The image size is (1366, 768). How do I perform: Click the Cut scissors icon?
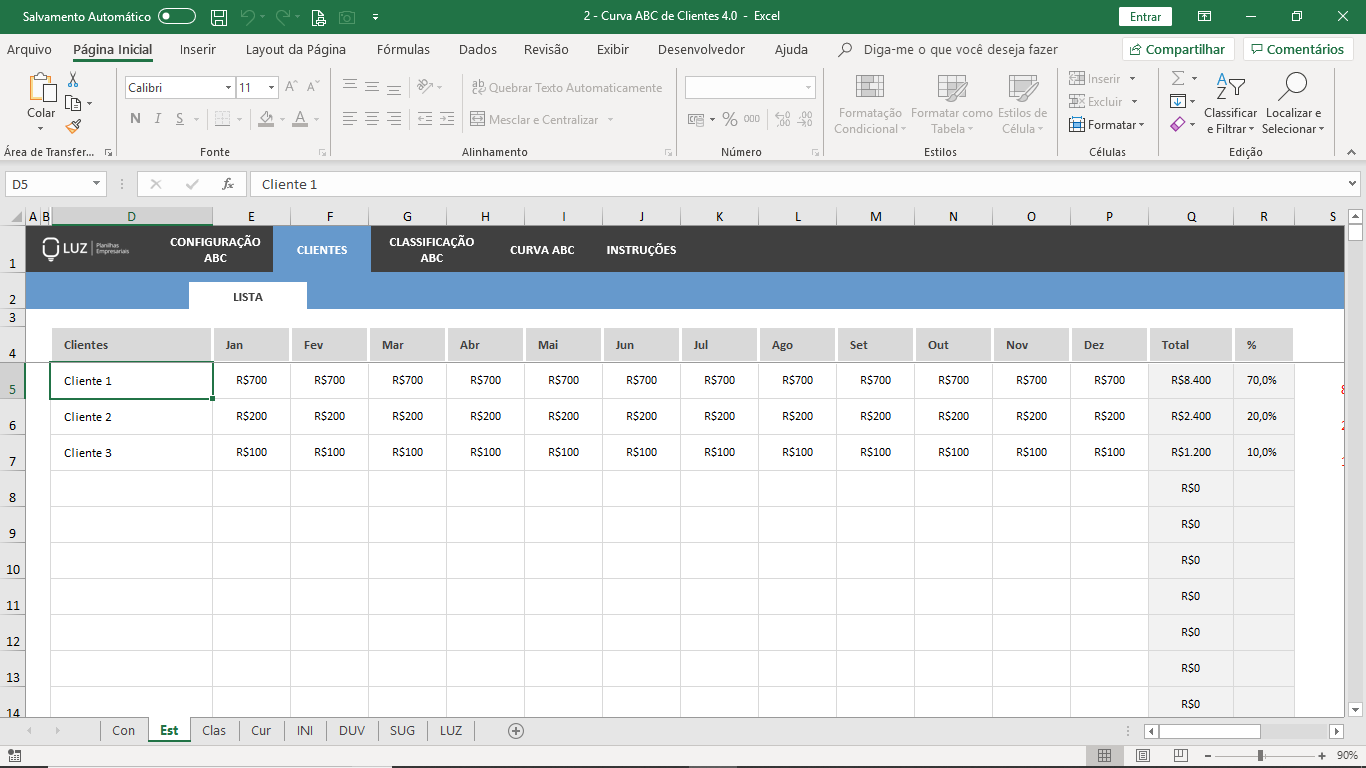73,80
